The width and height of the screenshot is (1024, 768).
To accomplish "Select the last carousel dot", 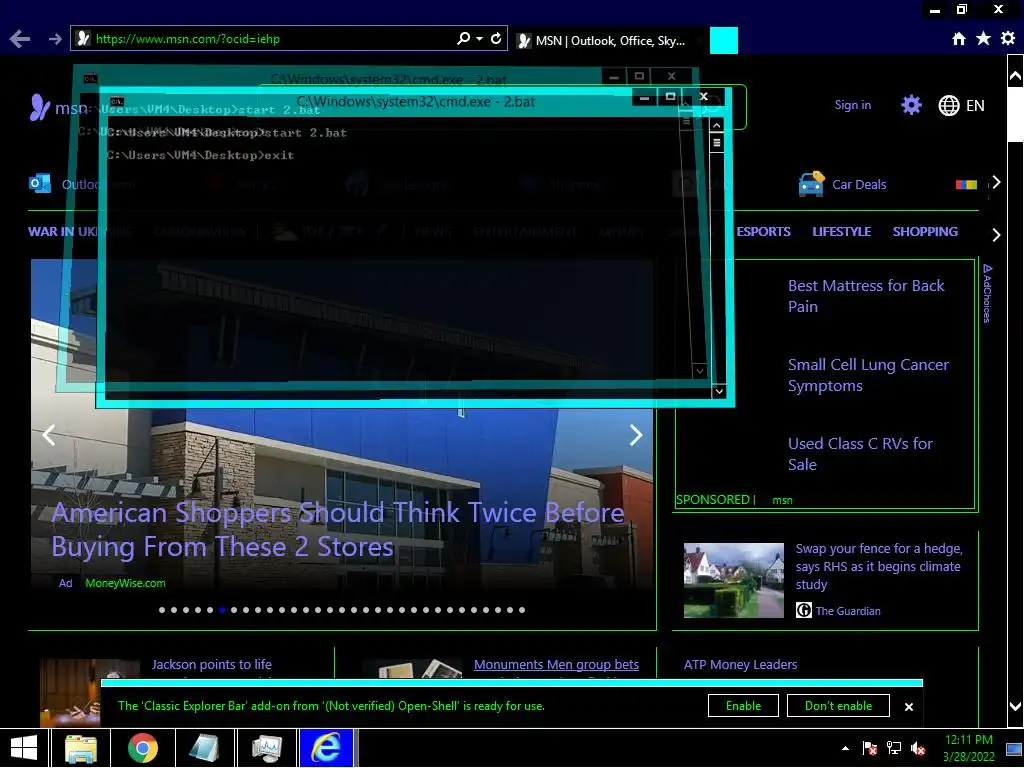I will [x=522, y=610].
